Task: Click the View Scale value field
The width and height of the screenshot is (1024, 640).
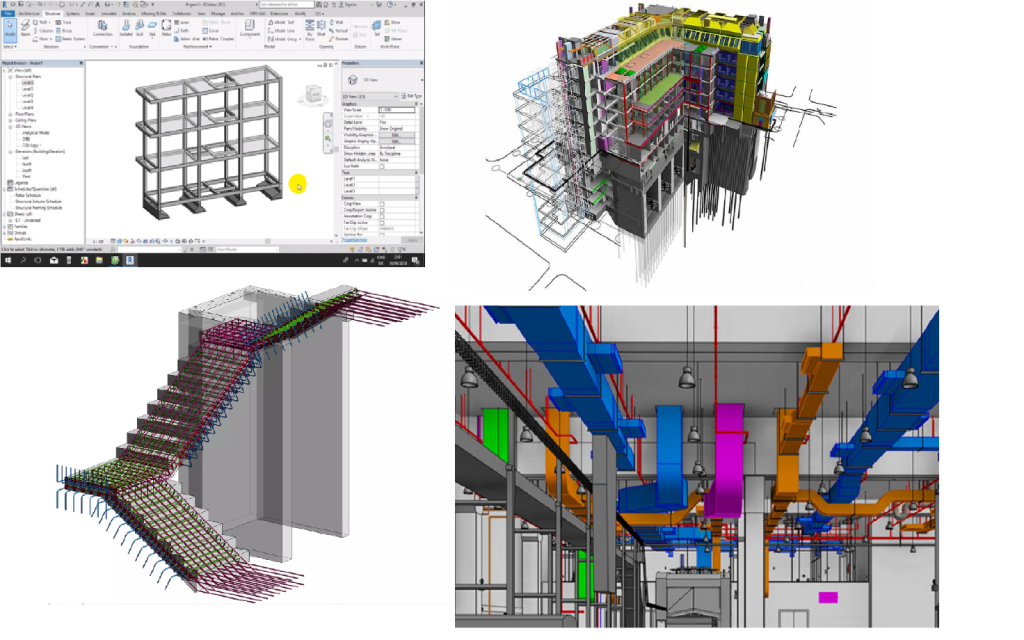Action: (x=396, y=110)
